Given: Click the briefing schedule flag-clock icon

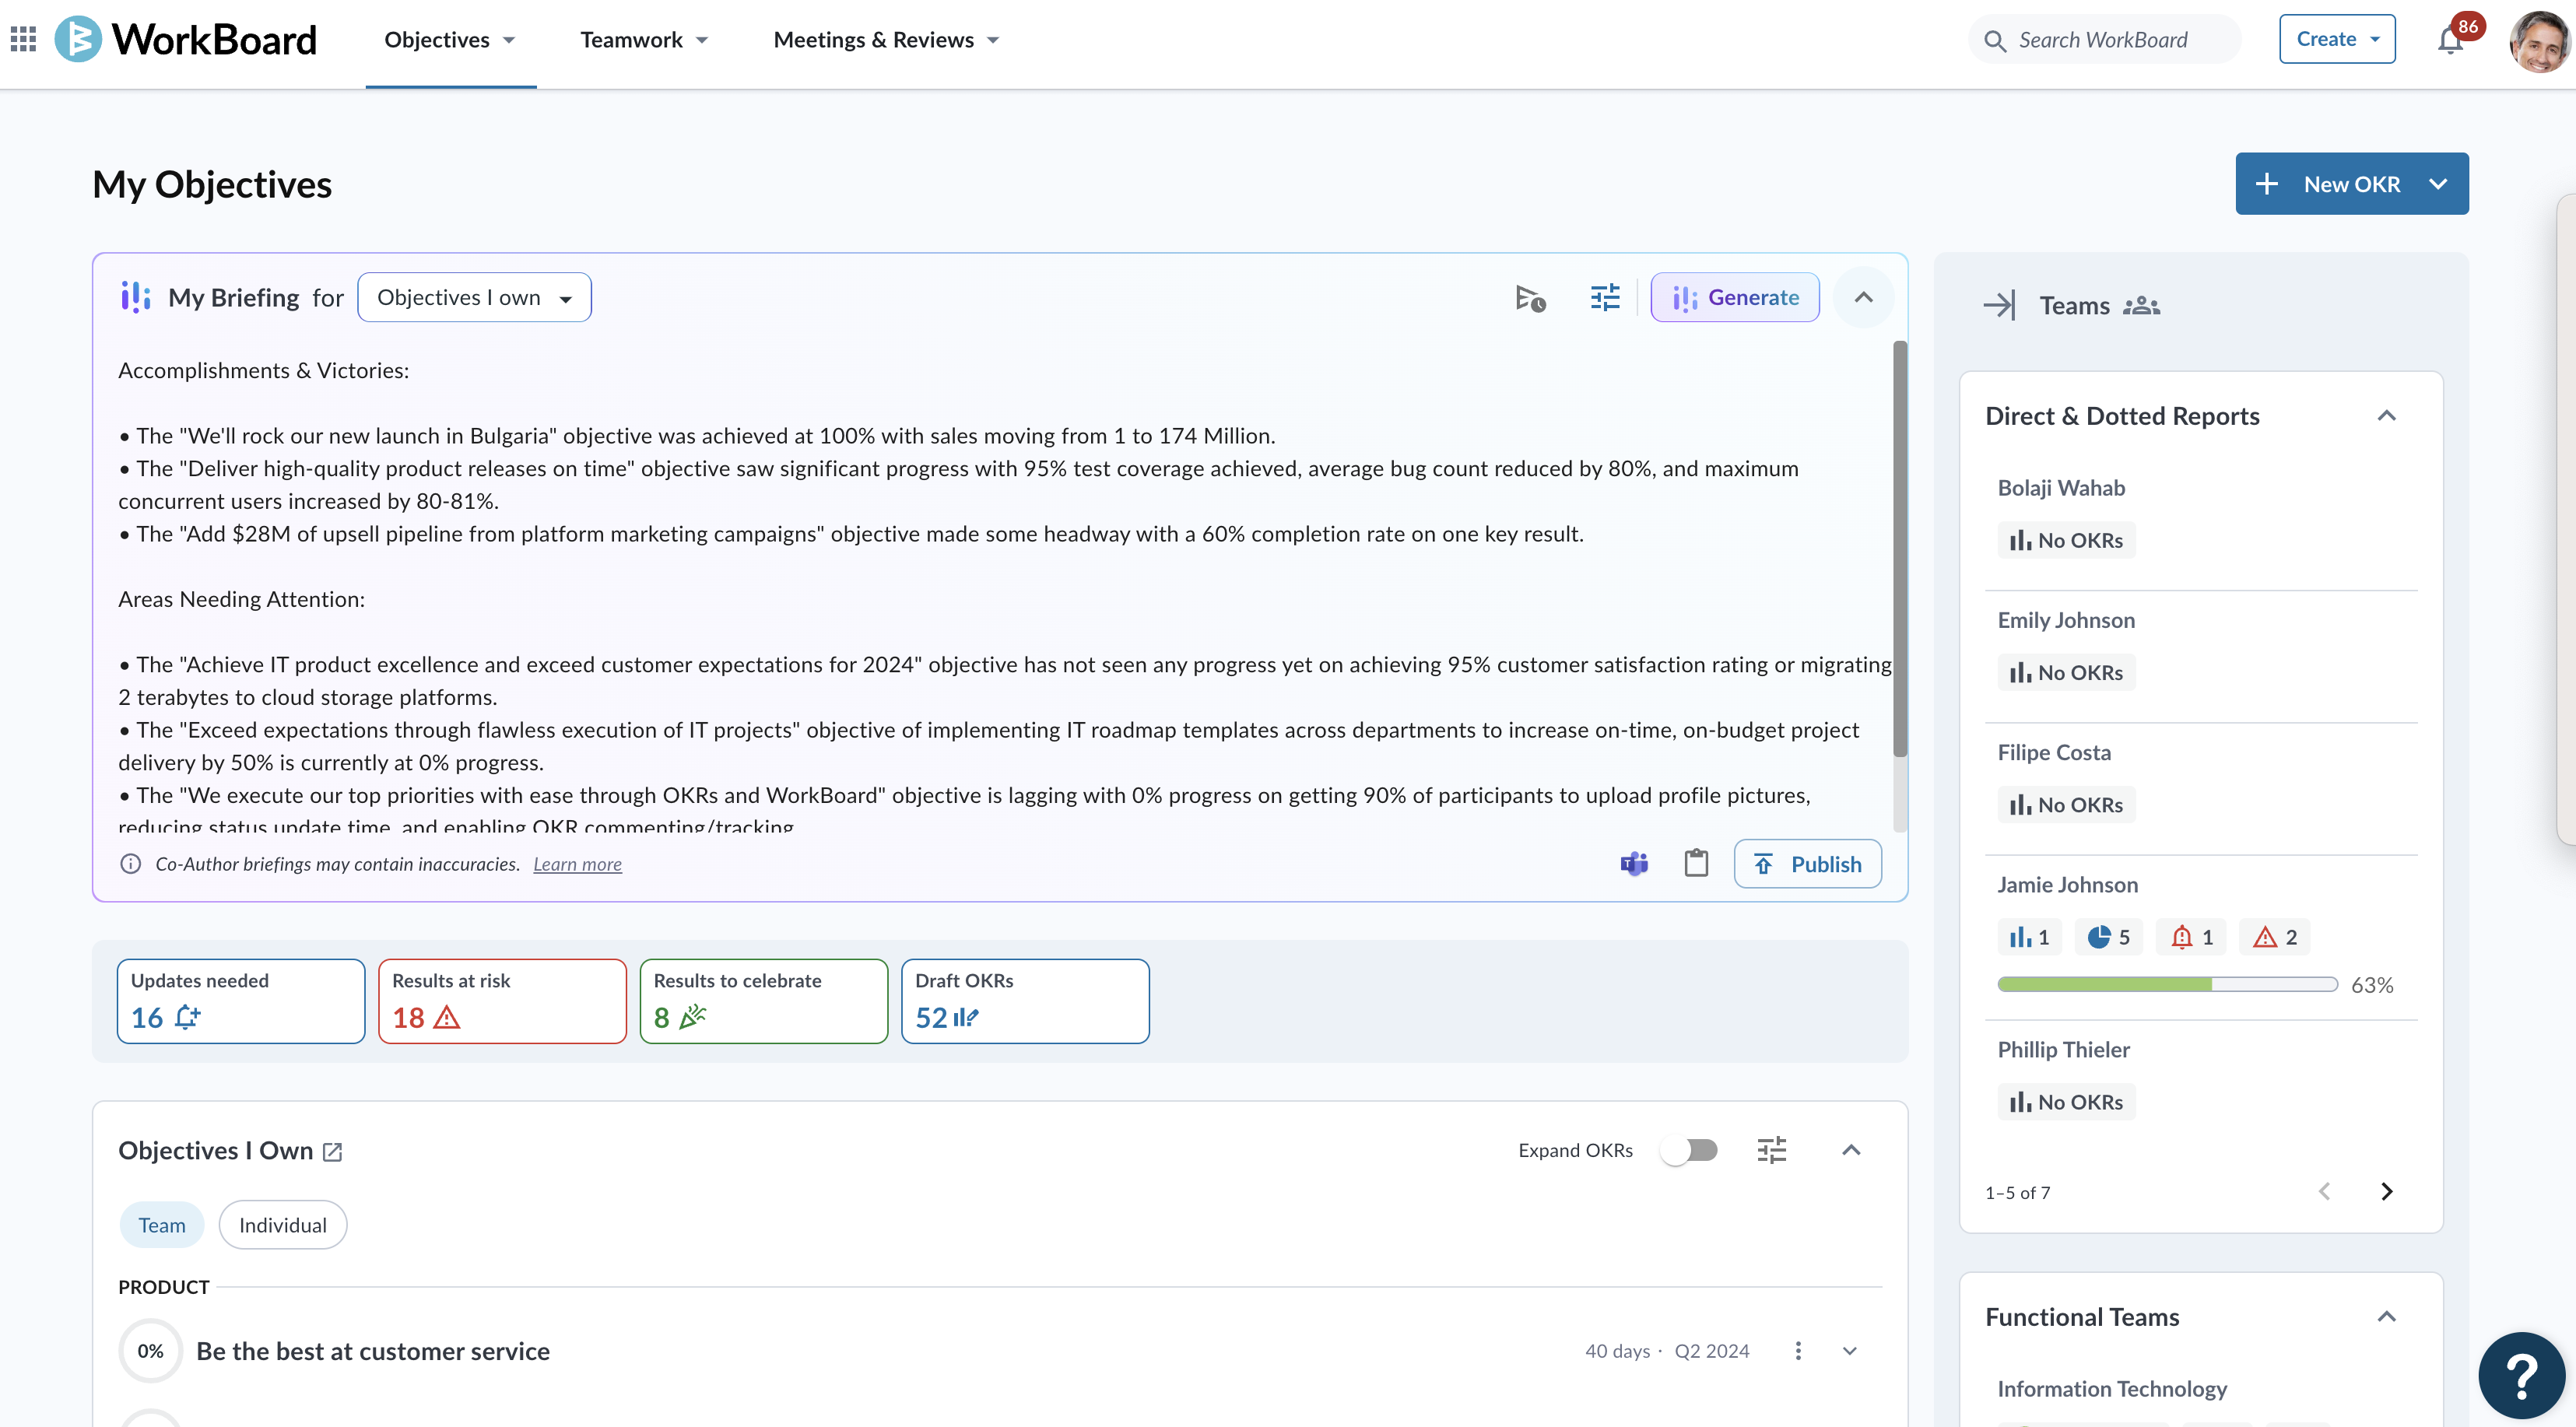Looking at the screenshot, I should [x=1530, y=298].
